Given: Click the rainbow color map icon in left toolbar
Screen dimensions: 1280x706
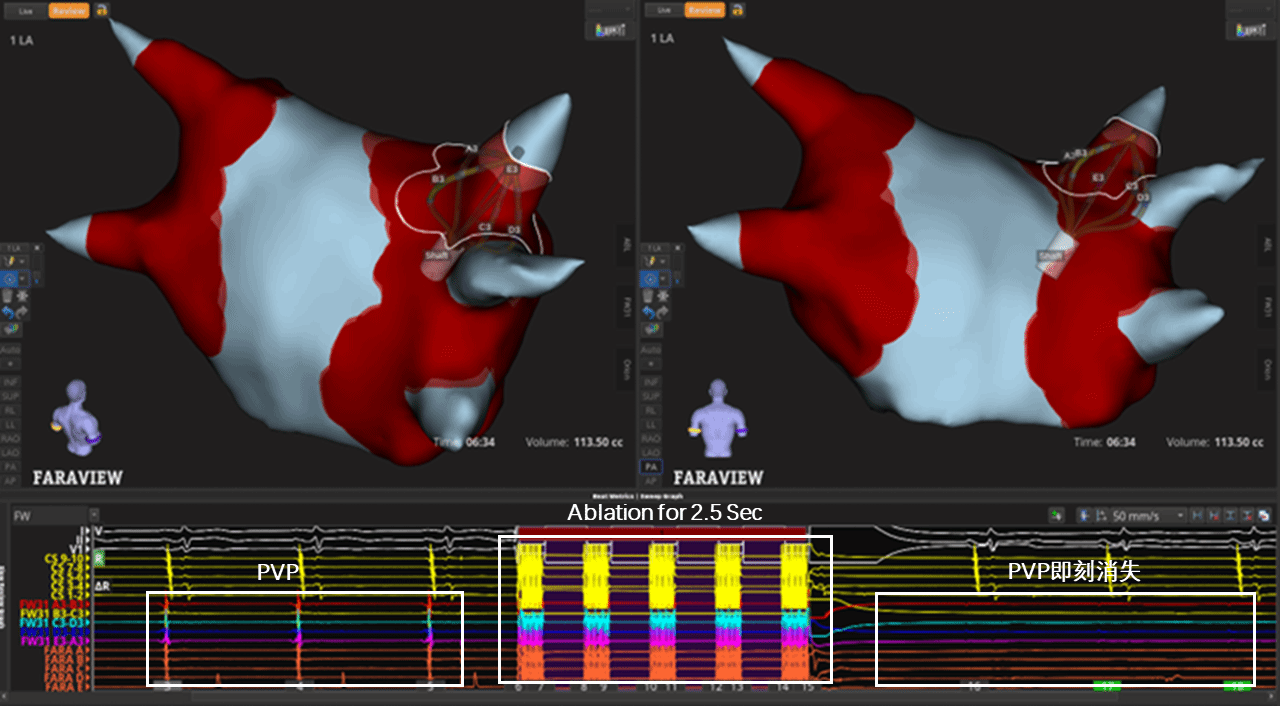Looking at the screenshot, I should click(x=10, y=329).
